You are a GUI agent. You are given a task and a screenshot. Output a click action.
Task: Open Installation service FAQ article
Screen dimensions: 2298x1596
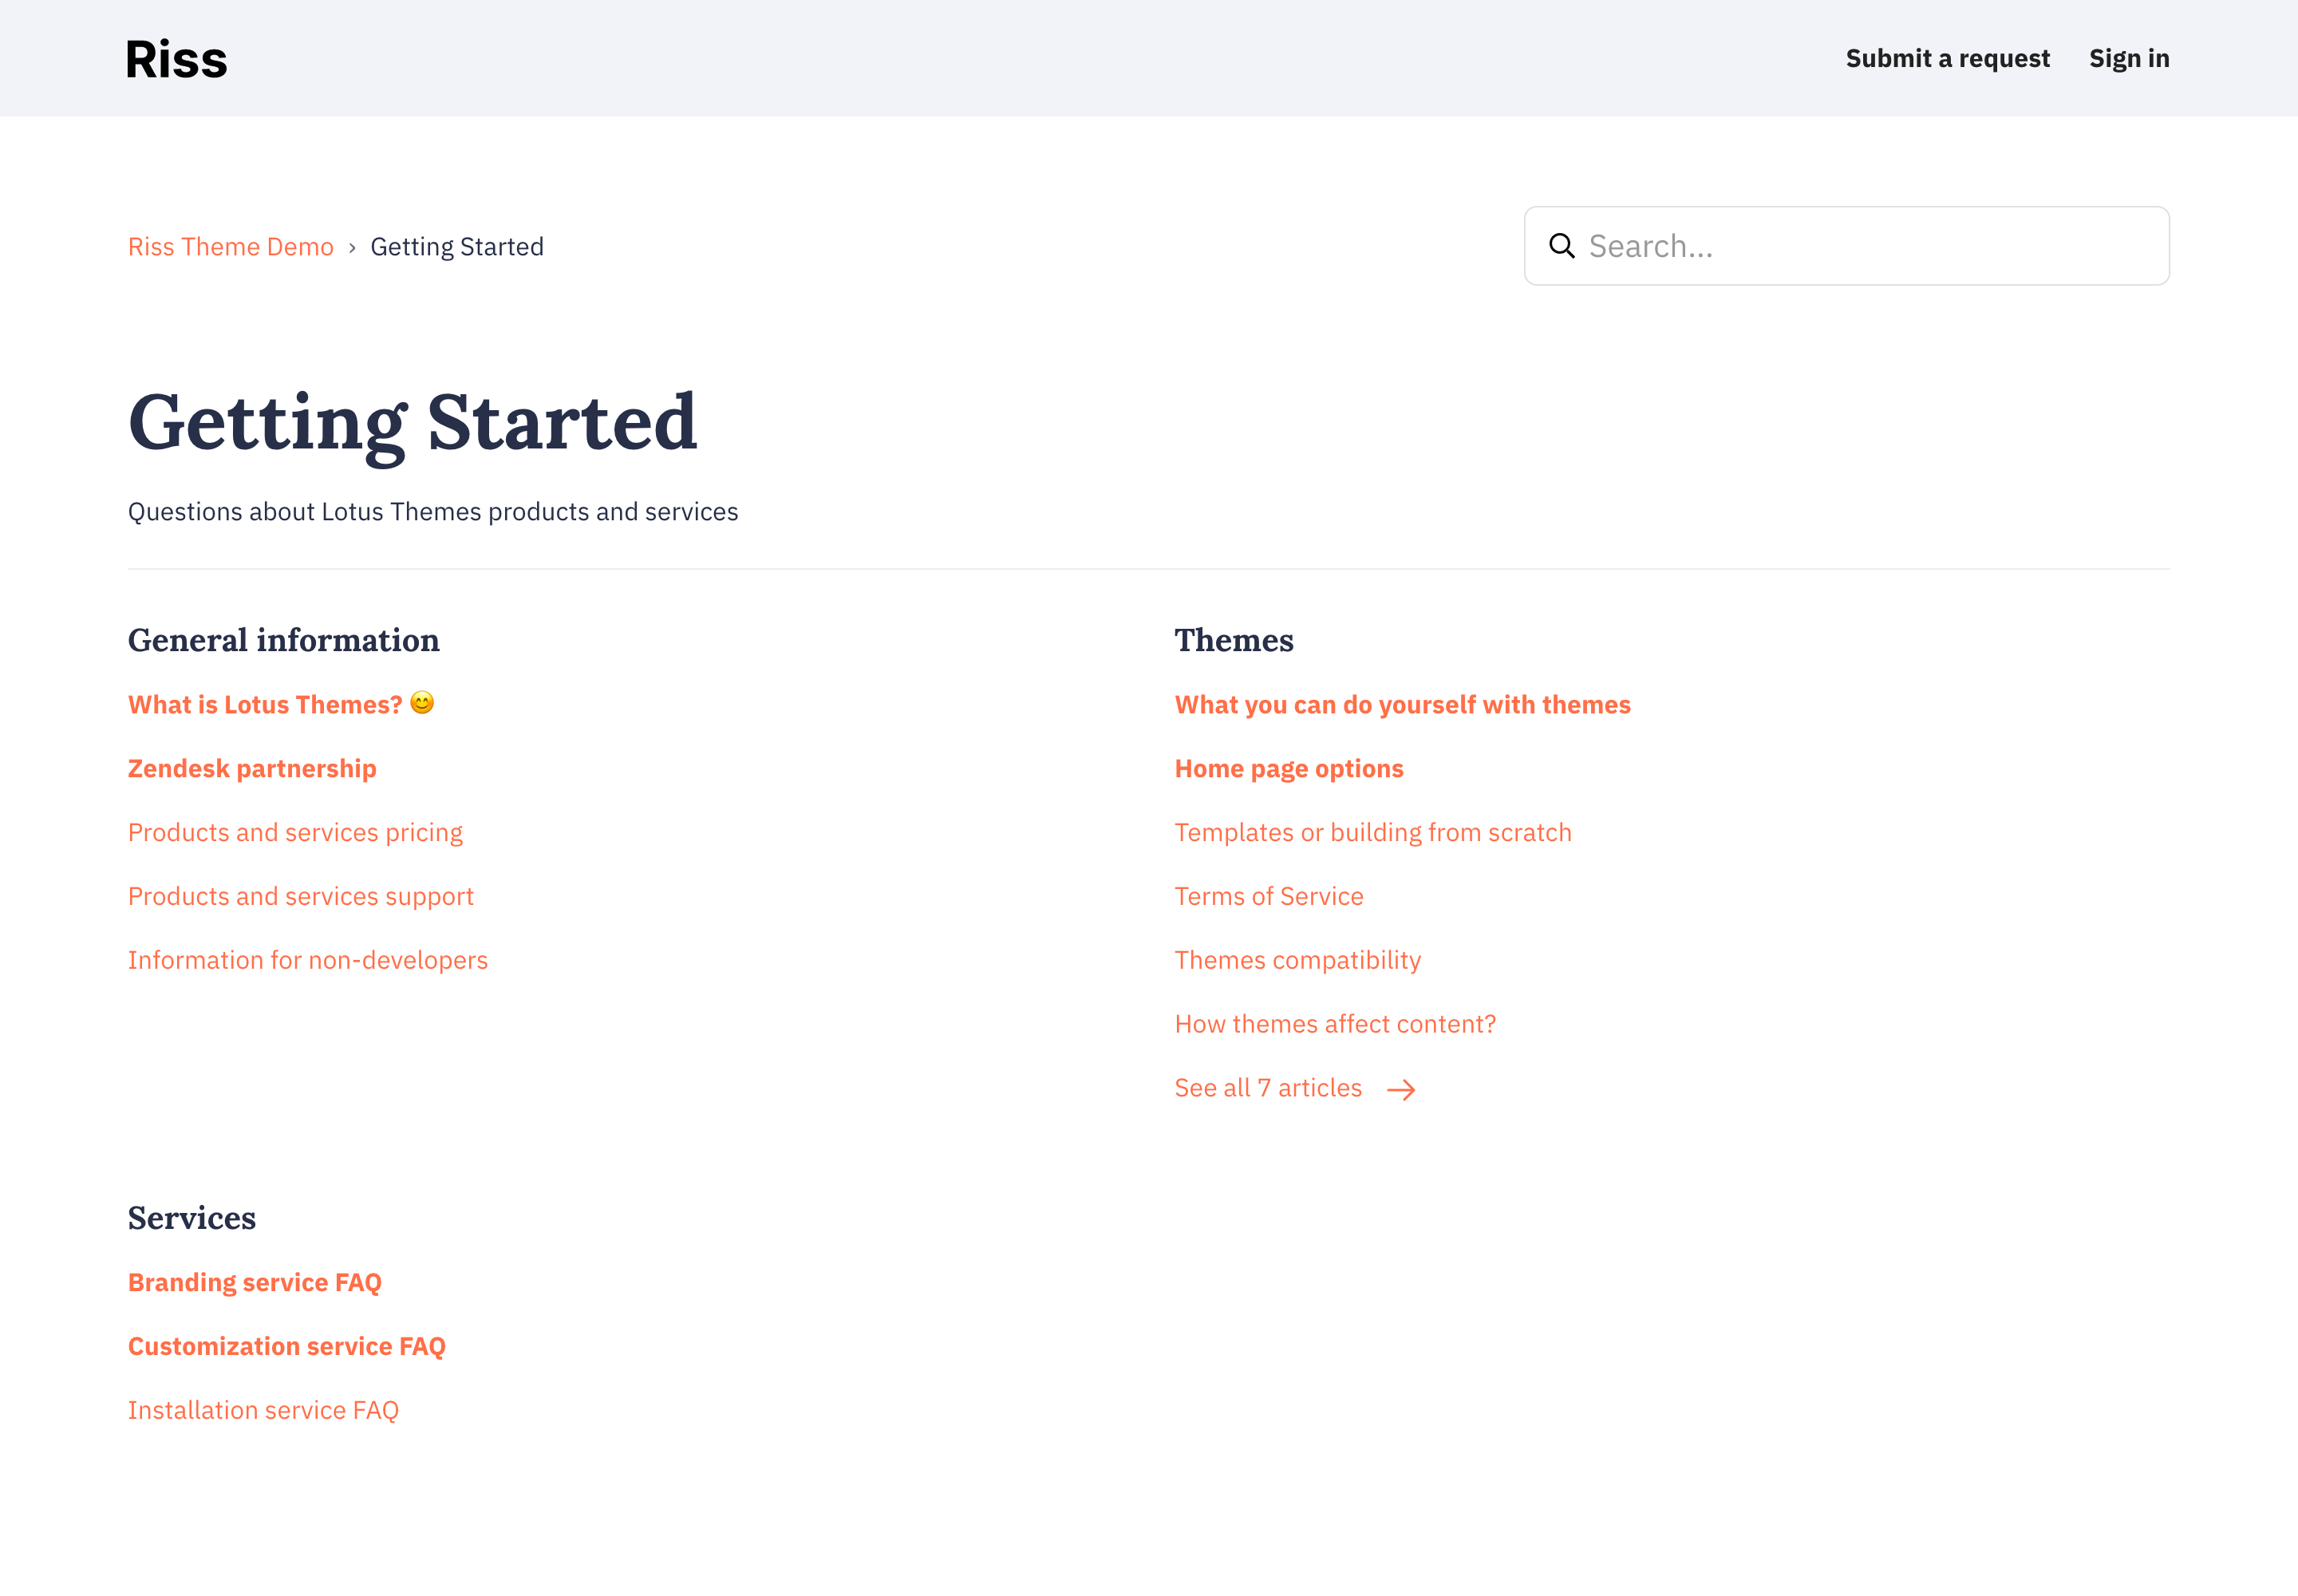click(x=263, y=1411)
